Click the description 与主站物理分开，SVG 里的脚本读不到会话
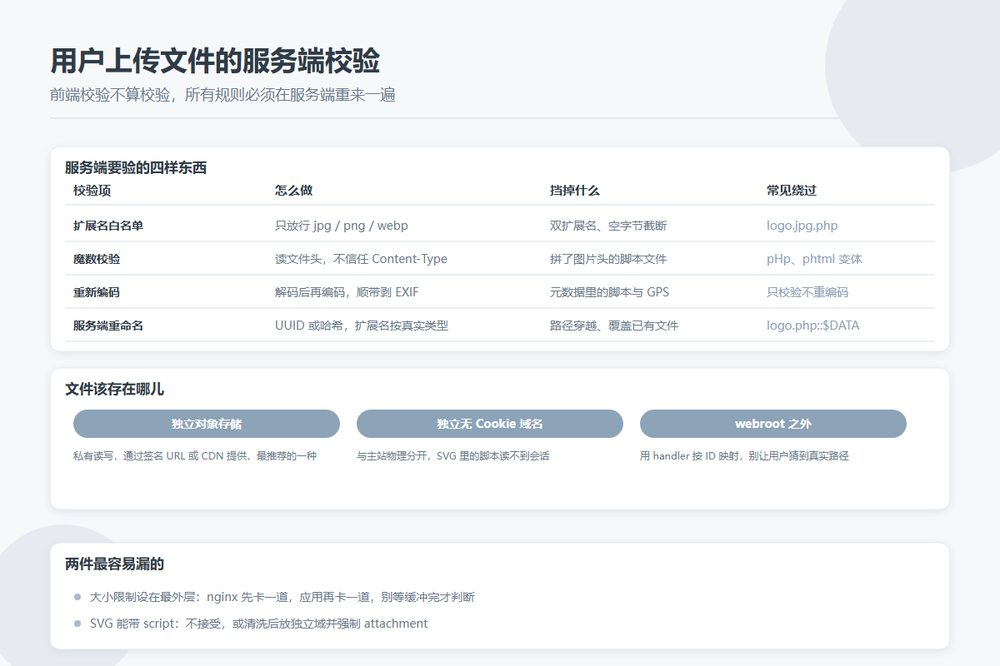The width and height of the screenshot is (1000, 666). point(453,455)
